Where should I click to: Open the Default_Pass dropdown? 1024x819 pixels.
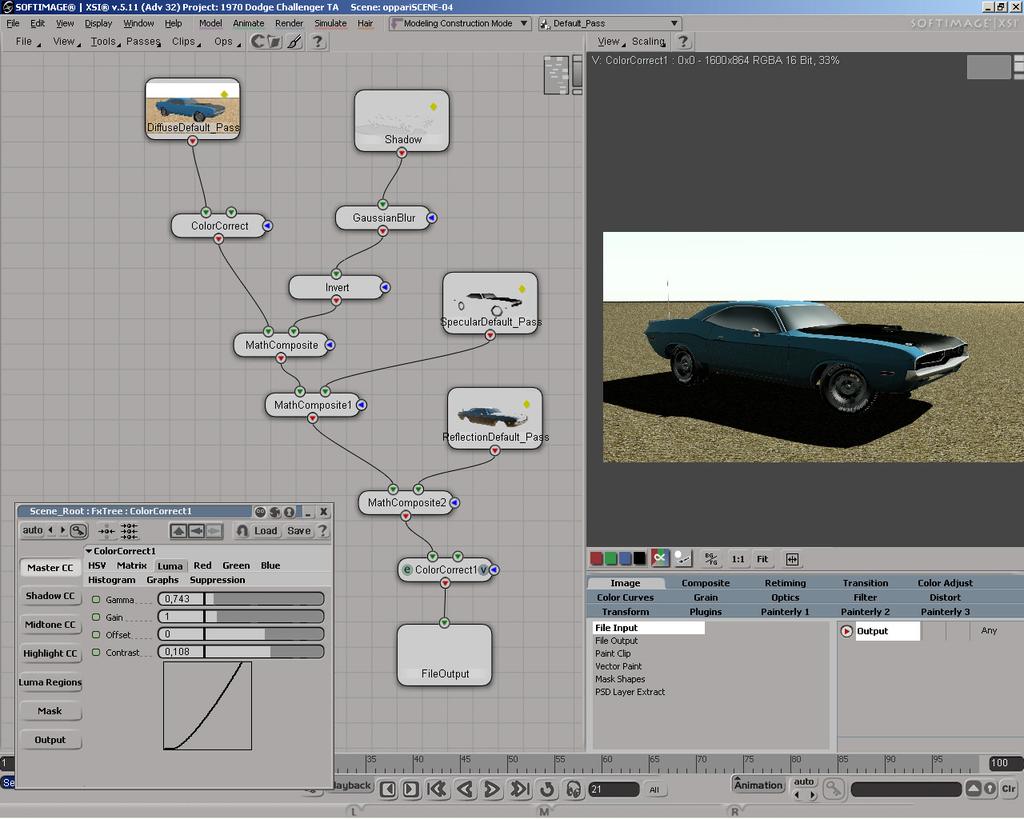(x=610, y=24)
